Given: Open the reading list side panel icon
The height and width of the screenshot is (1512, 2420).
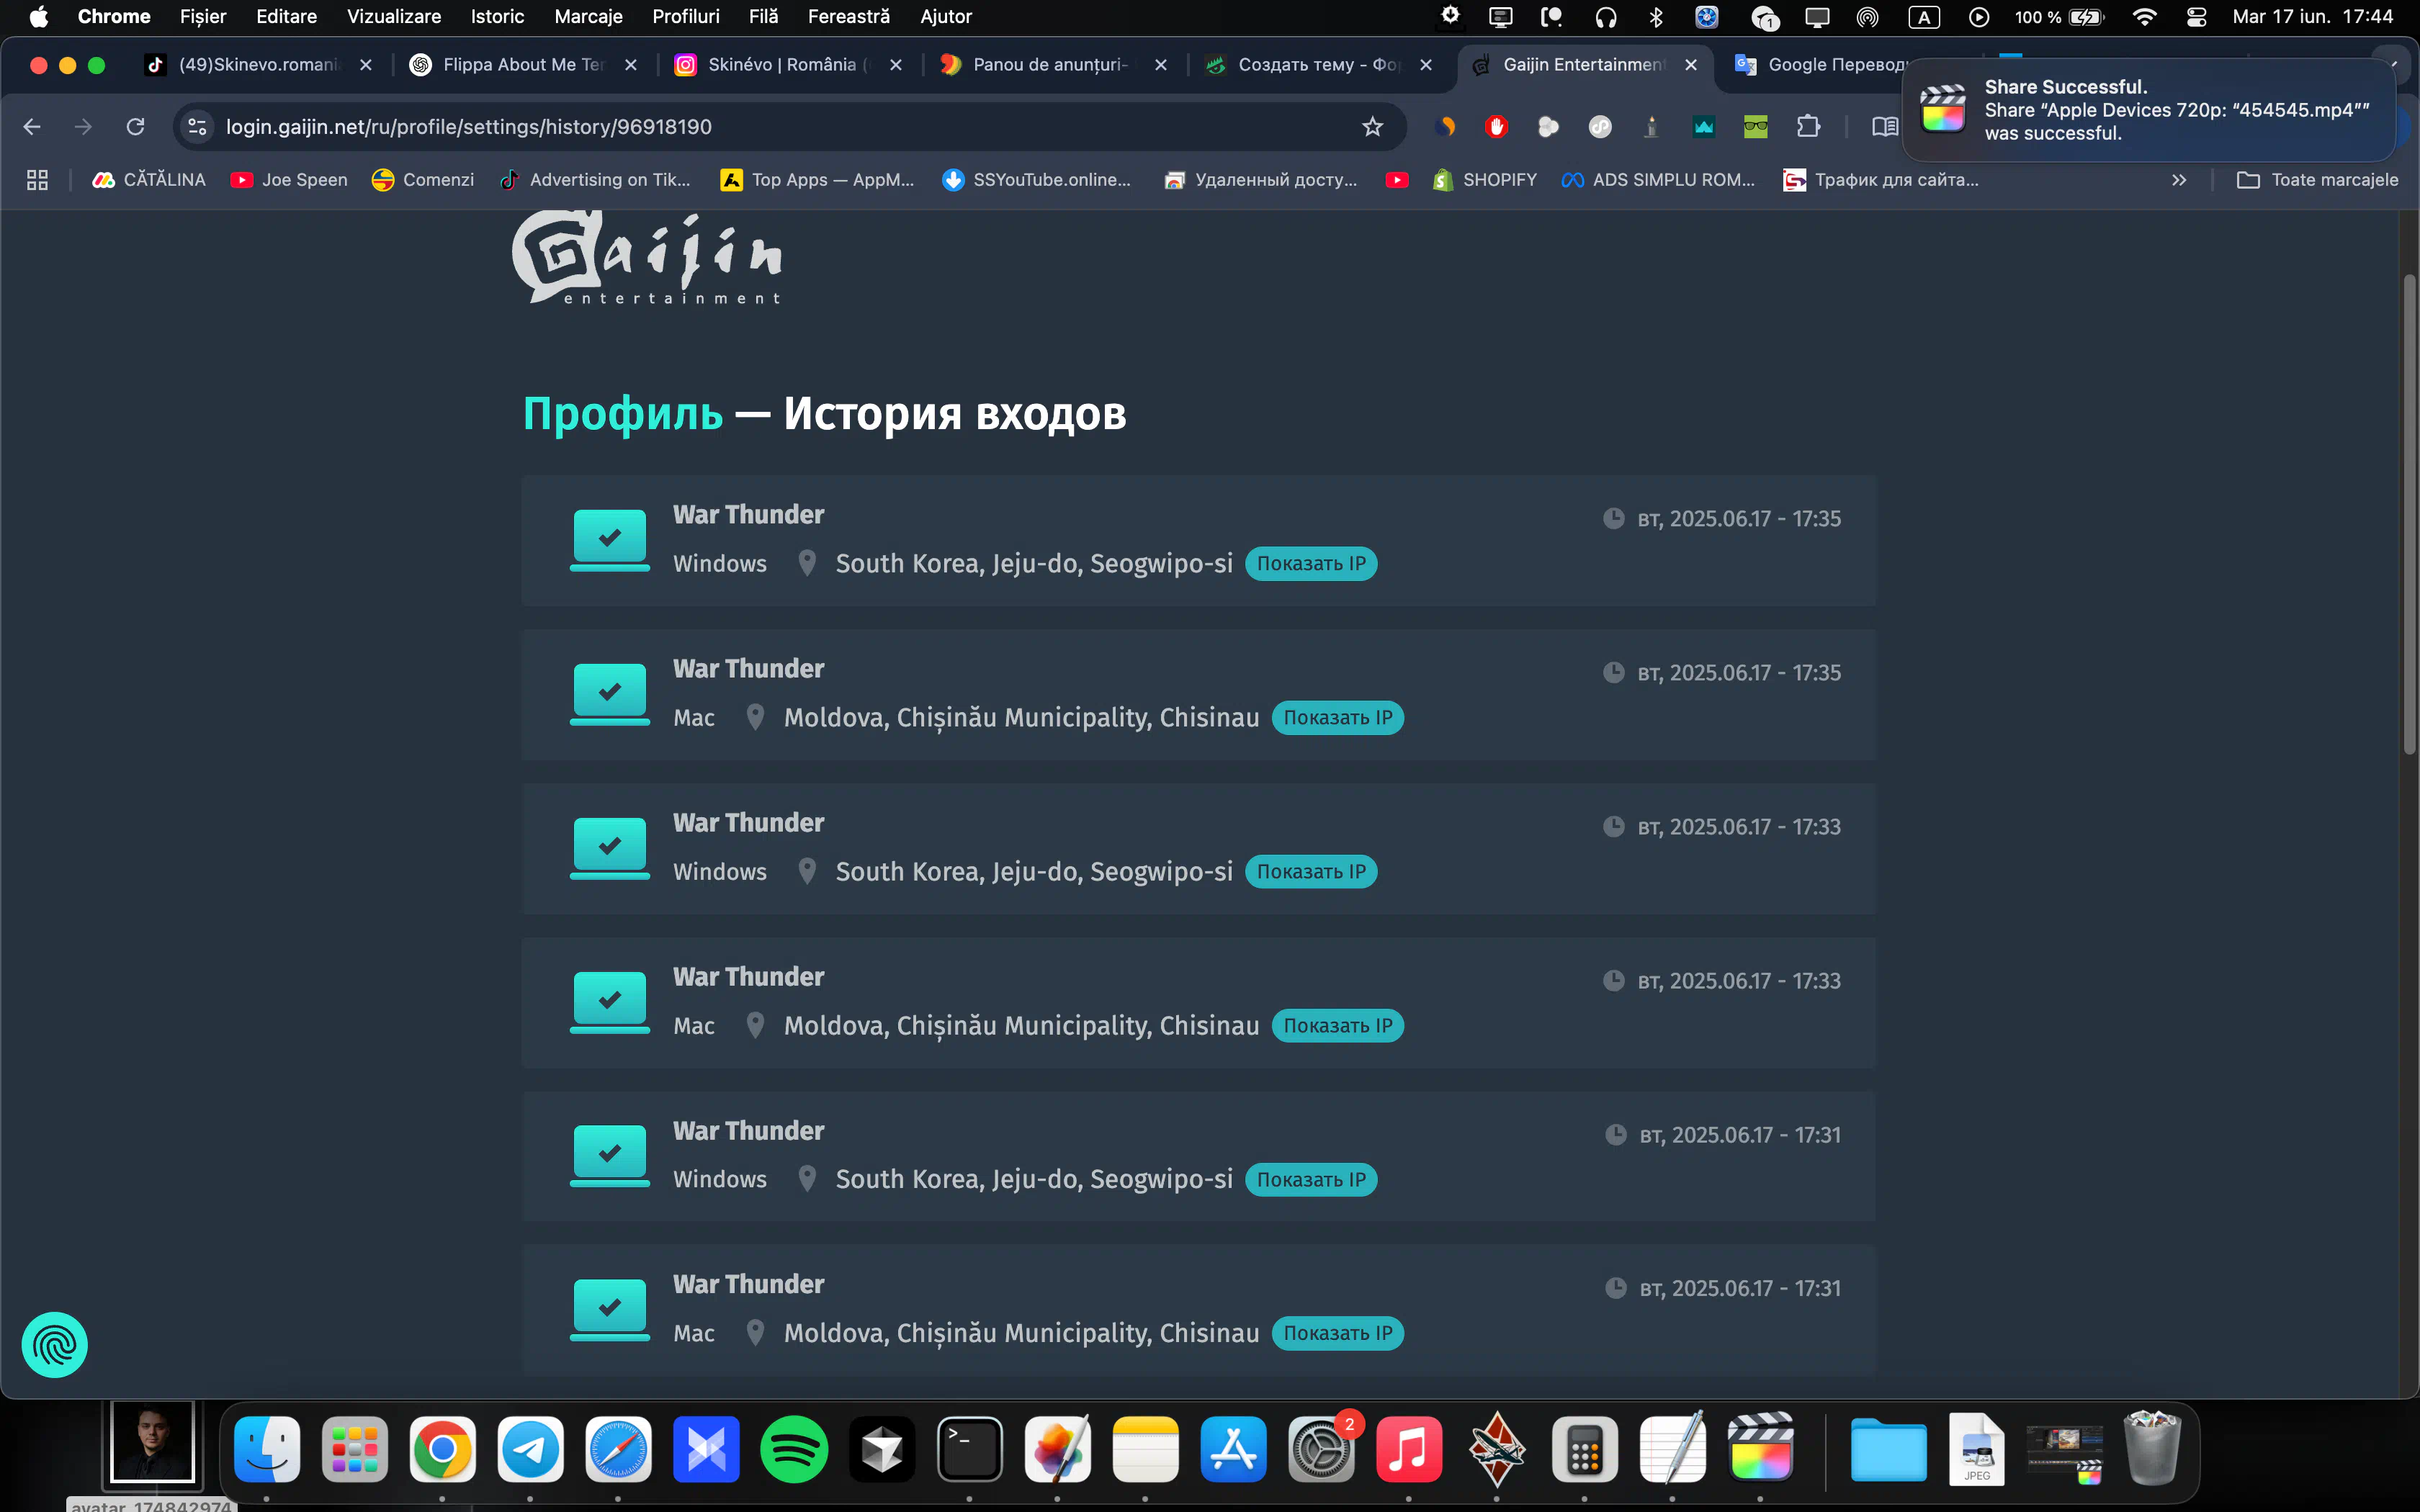Looking at the screenshot, I should tap(1884, 127).
